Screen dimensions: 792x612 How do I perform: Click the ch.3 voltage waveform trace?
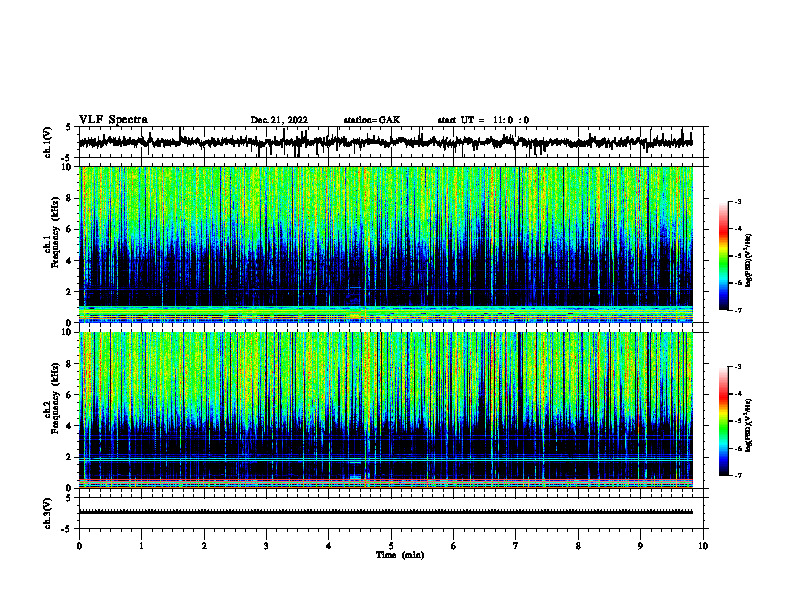386,512
